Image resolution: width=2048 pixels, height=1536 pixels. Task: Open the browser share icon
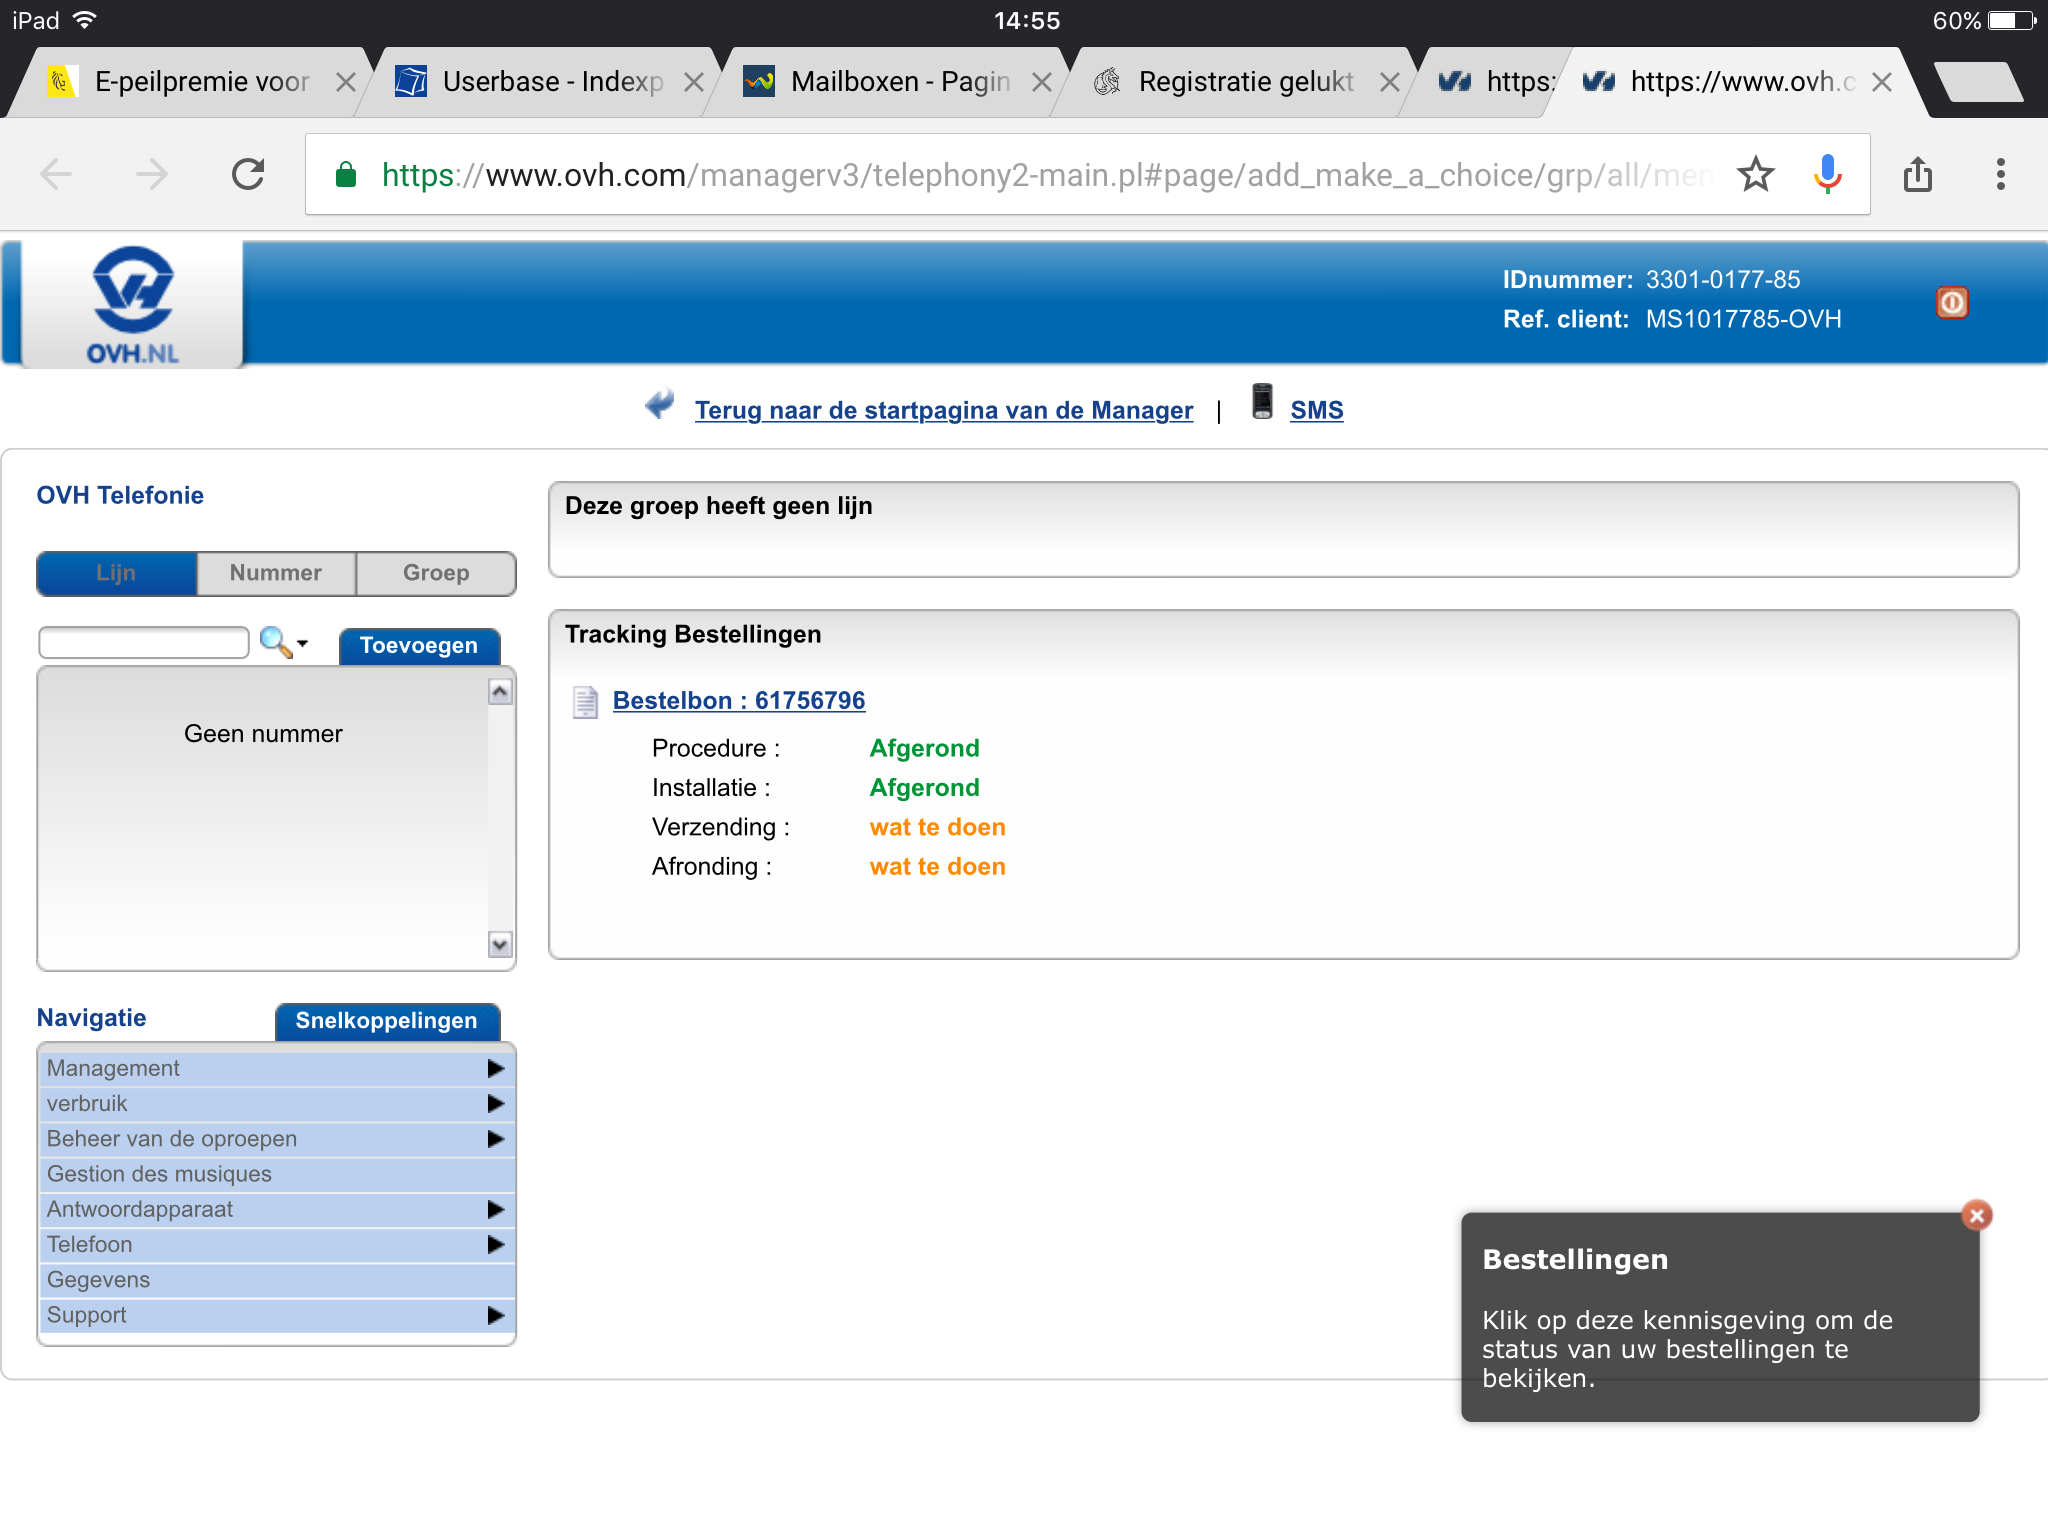pyautogui.click(x=1917, y=175)
